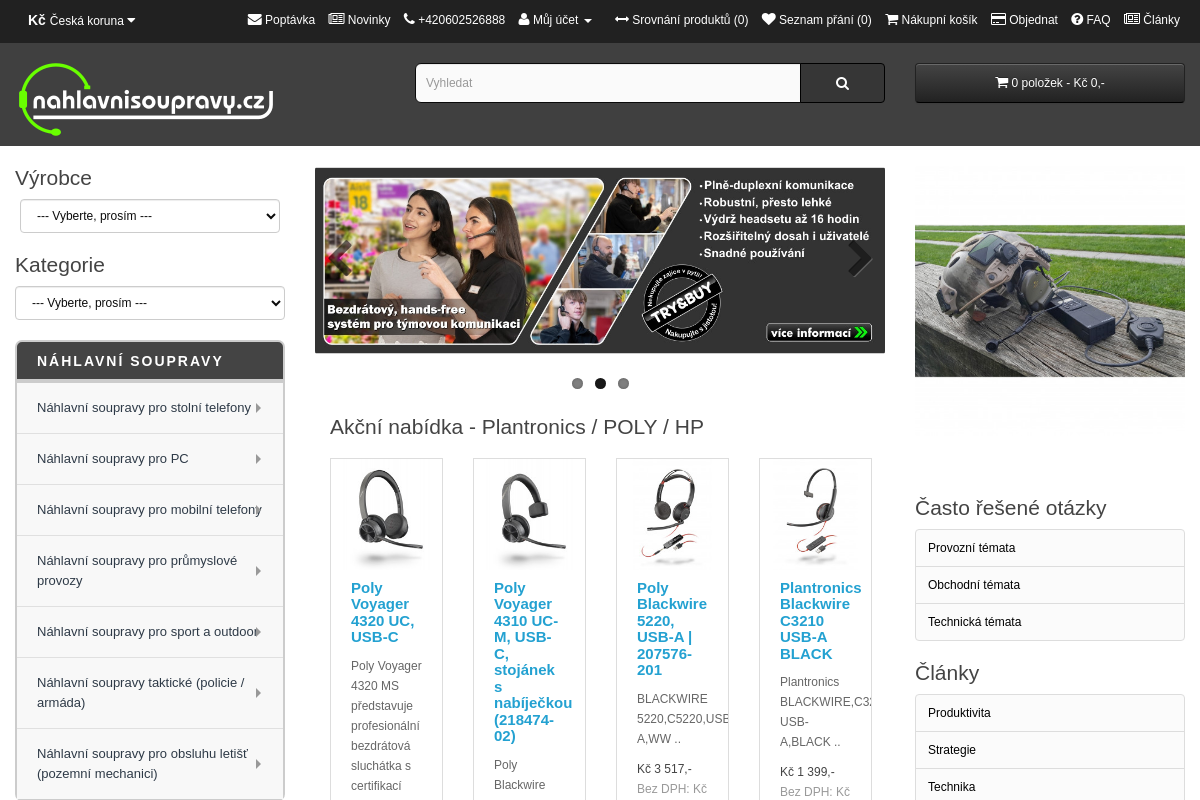Go to previous carousel slide arrow
The width and height of the screenshot is (1200, 800).
coord(341,259)
